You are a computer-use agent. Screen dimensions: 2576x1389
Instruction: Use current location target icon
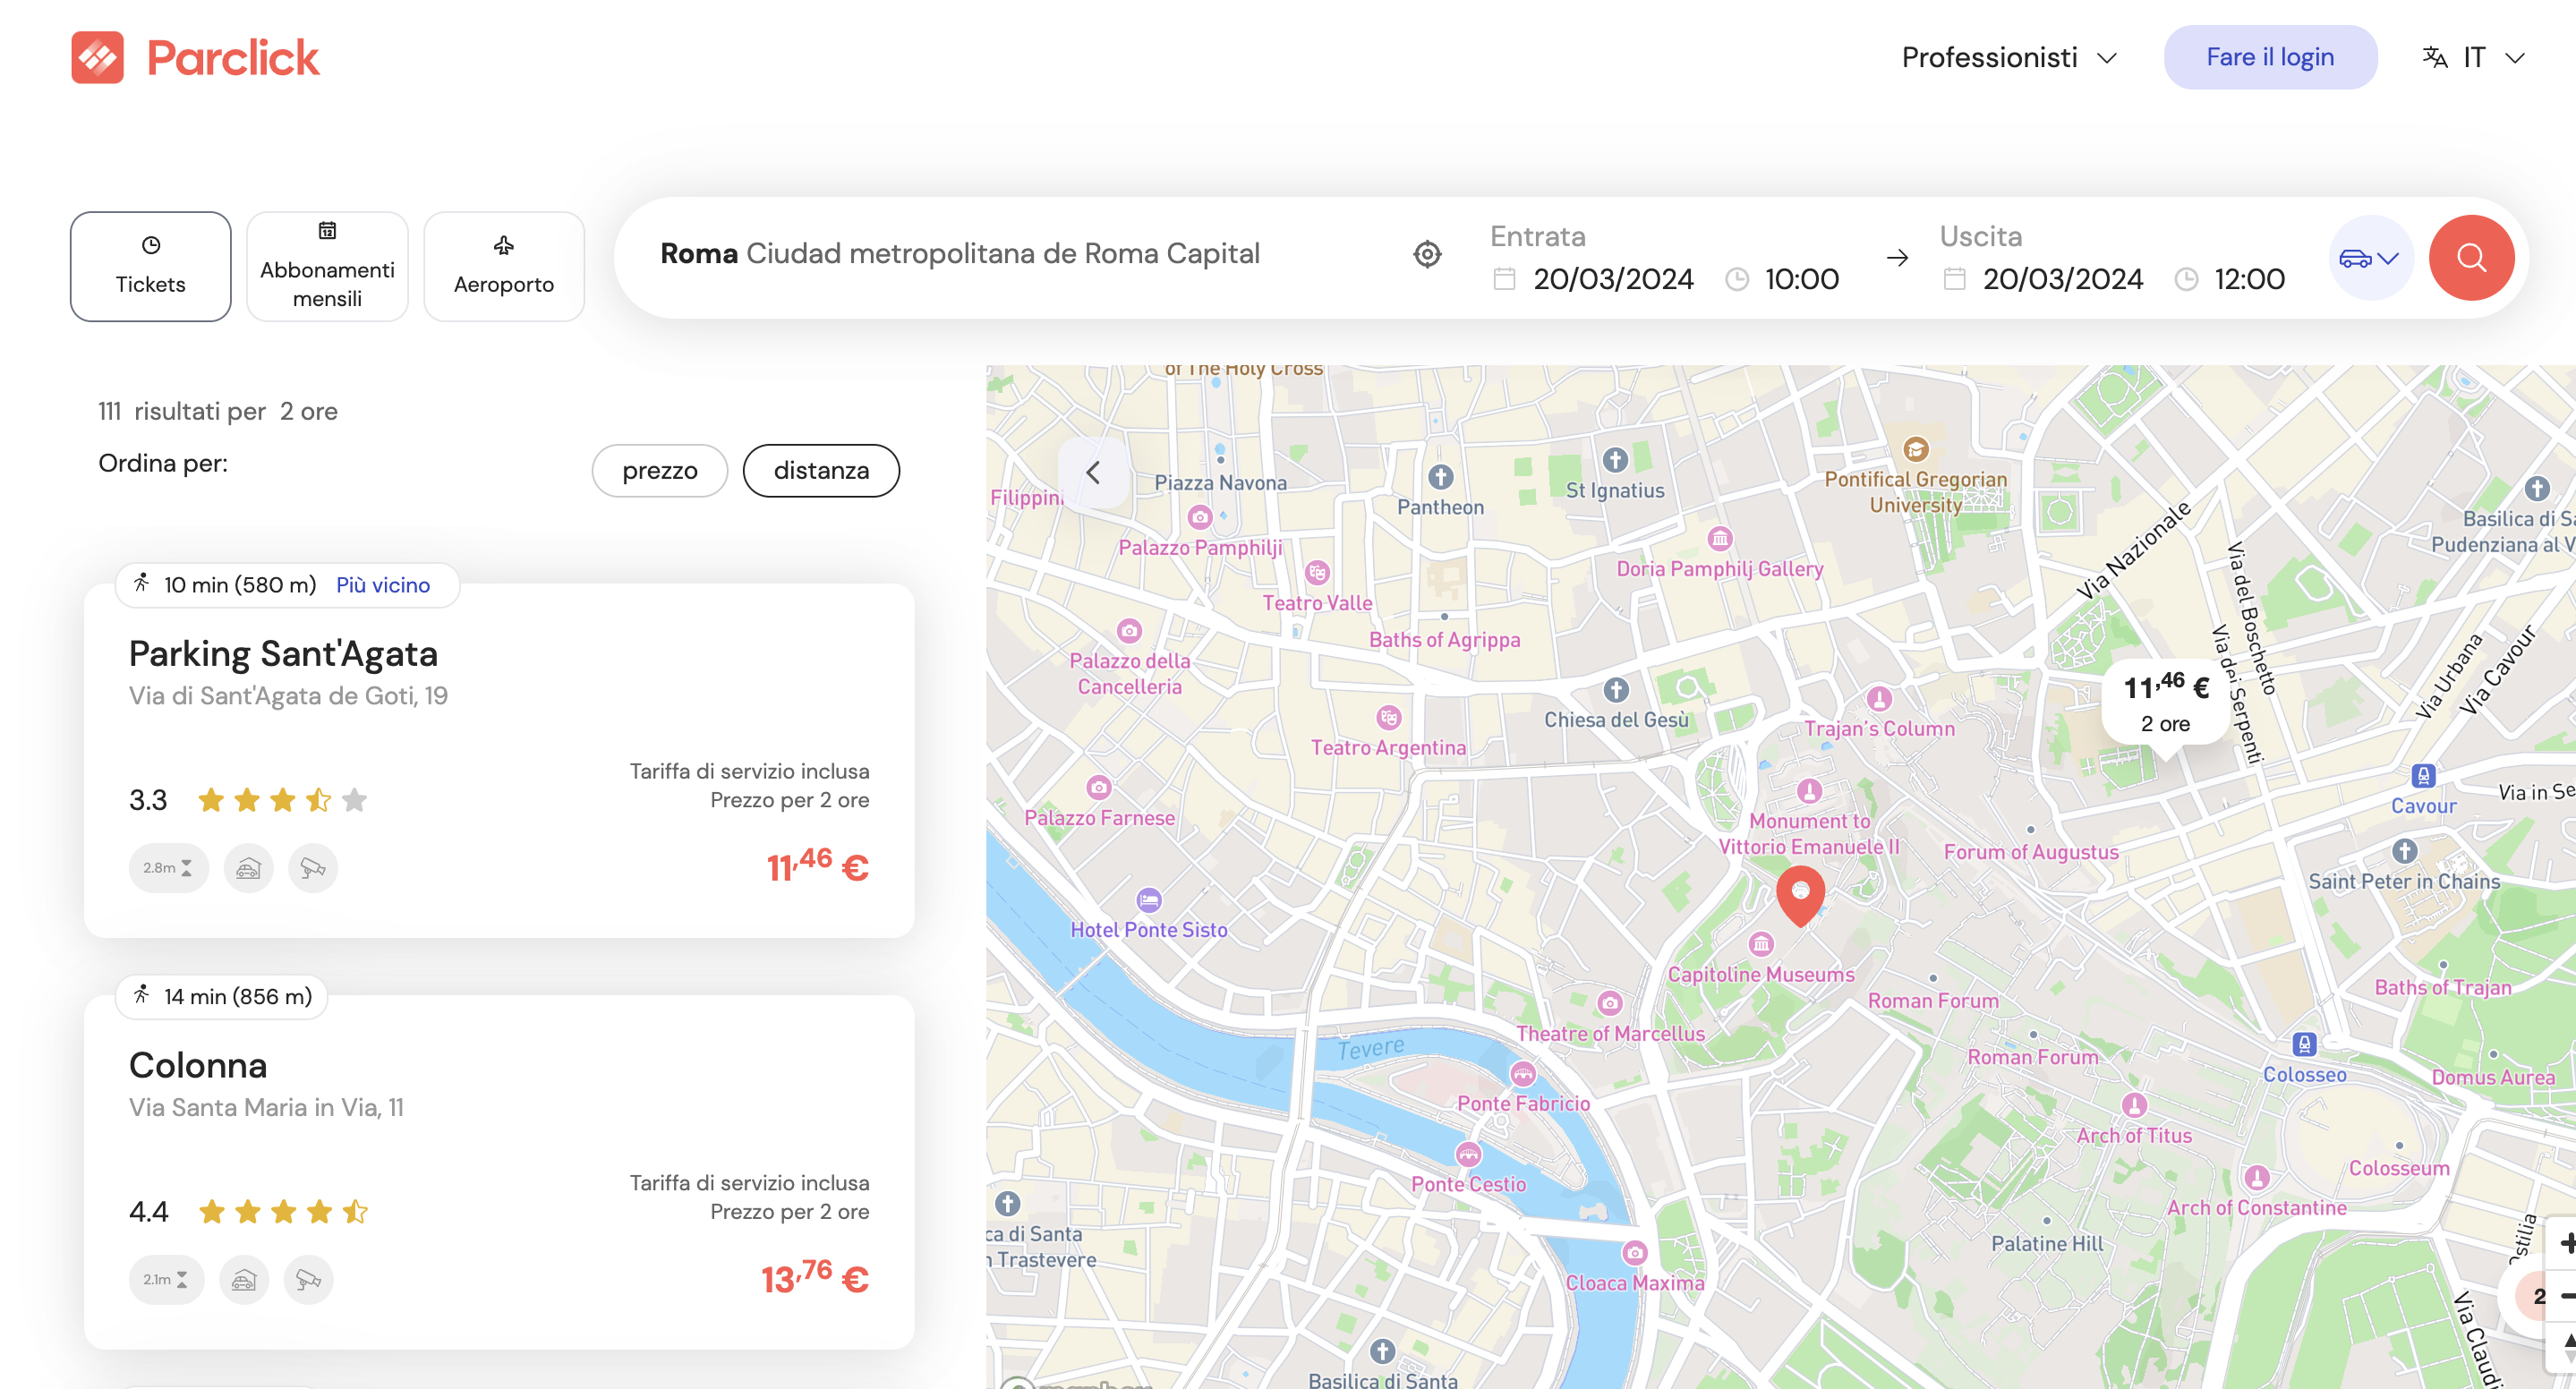tap(1427, 254)
